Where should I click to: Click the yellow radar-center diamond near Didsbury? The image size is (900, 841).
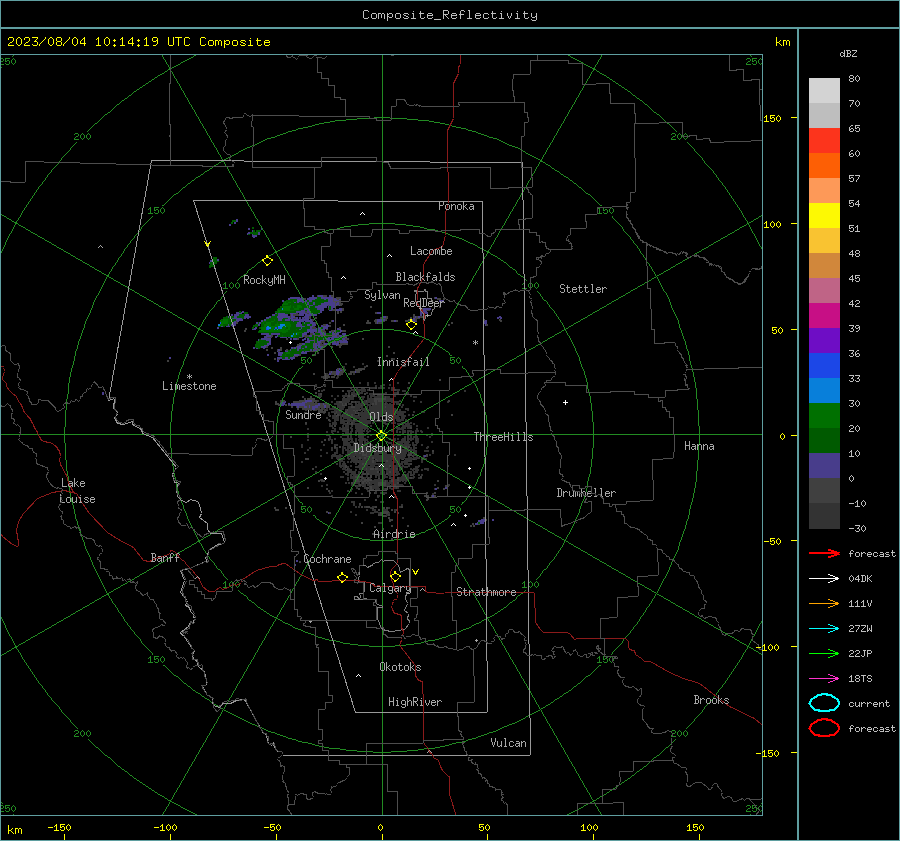(382, 435)
